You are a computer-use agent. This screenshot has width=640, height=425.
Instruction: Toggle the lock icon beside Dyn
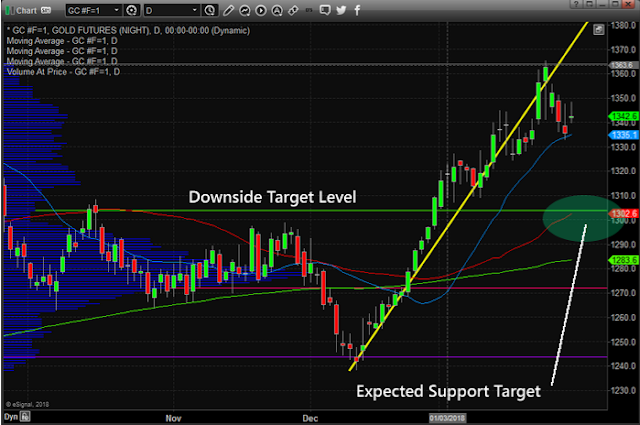25,416
